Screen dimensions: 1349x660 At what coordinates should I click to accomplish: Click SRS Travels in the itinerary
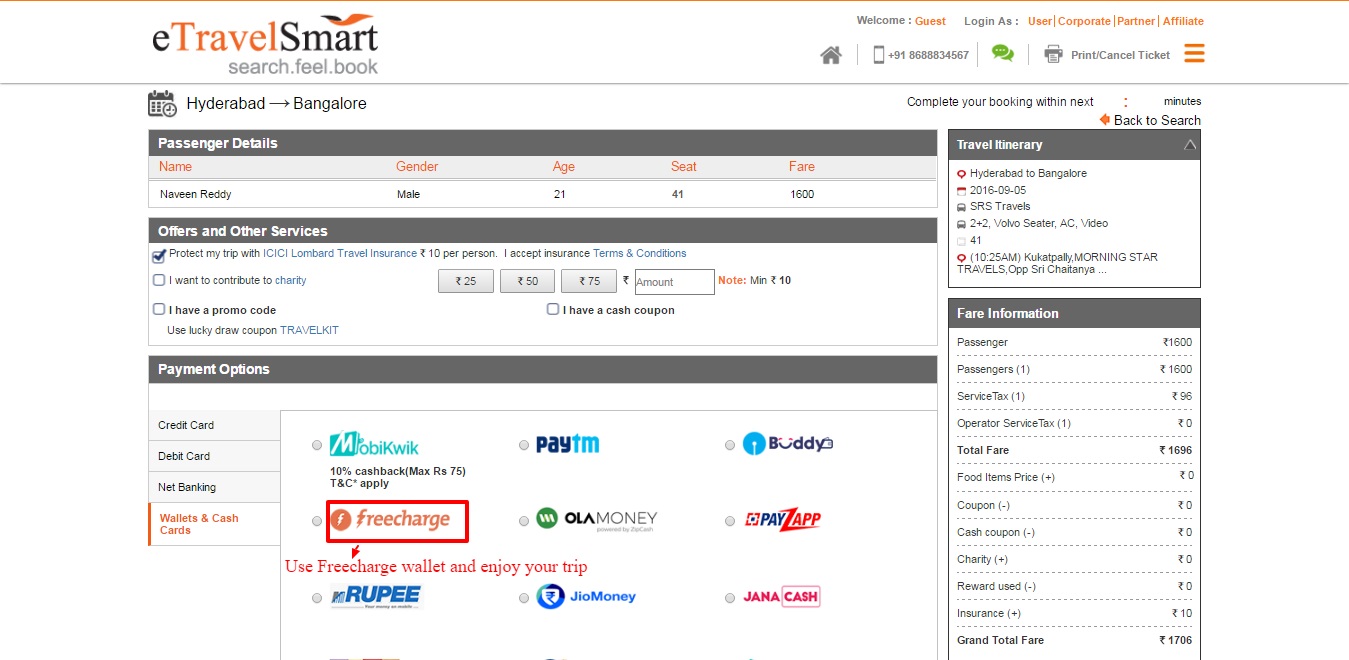point(1000,206)
